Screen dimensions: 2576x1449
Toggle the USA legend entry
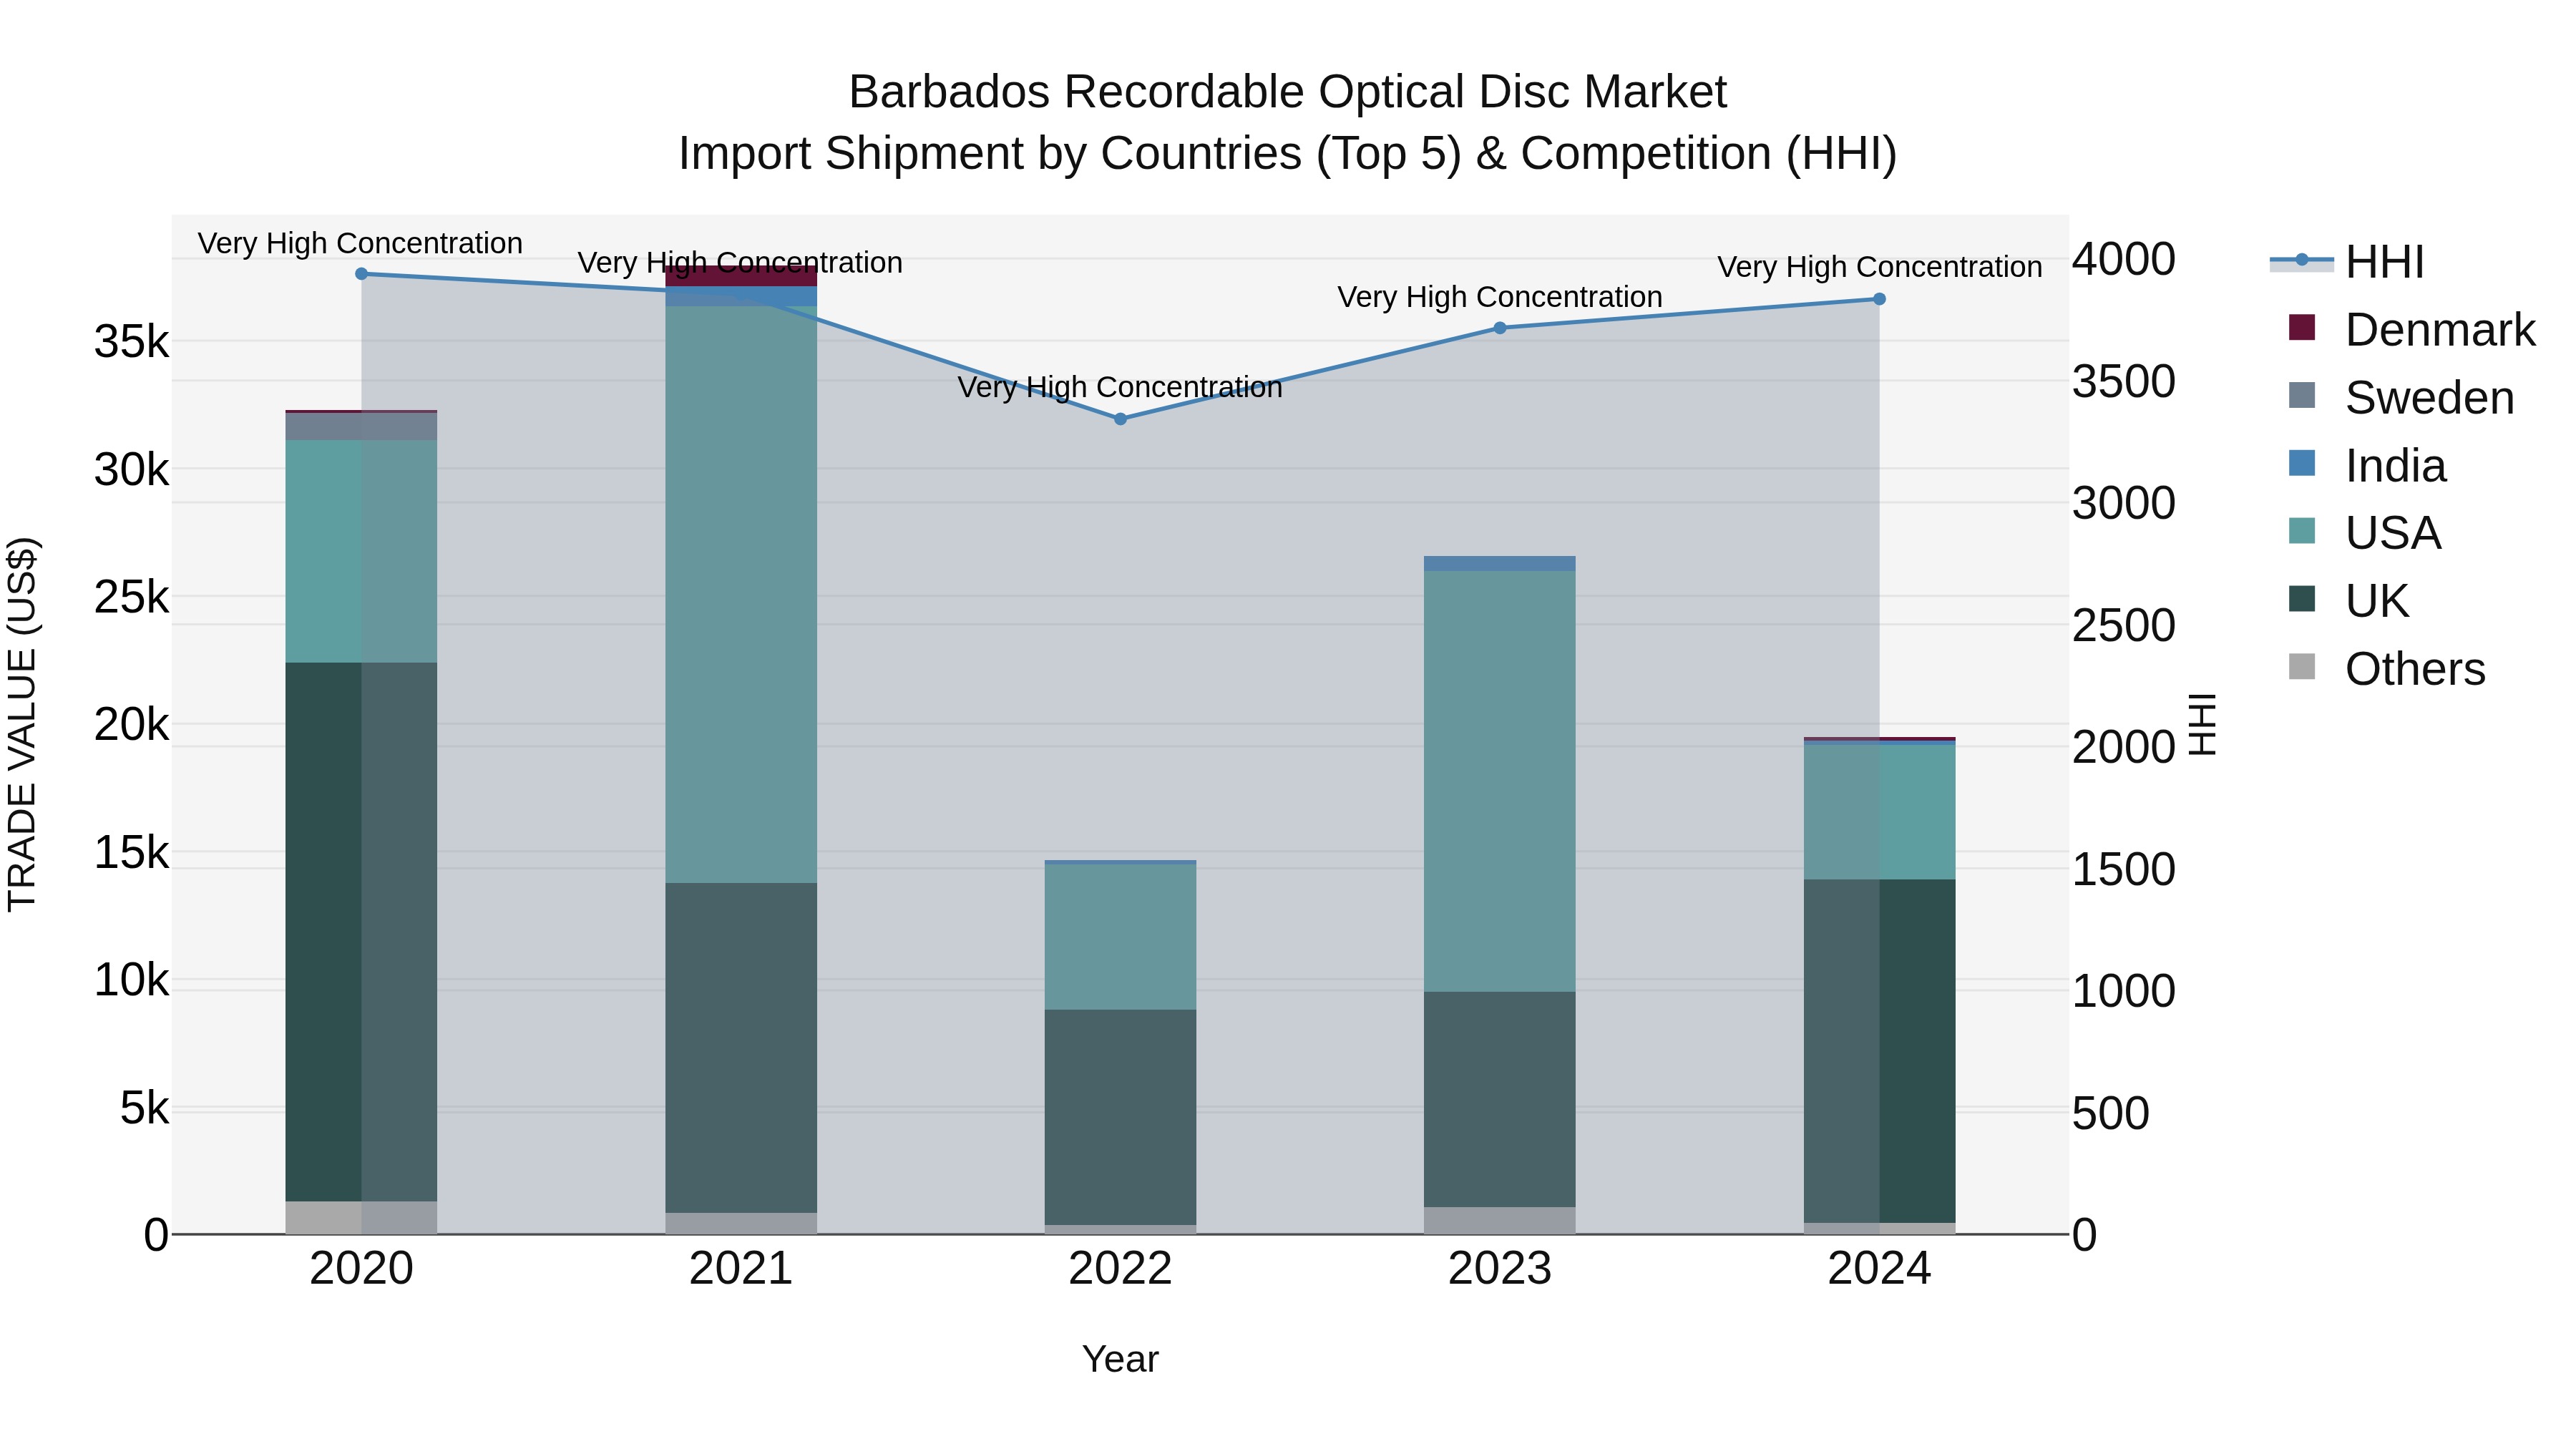[x=2365, y=533]
